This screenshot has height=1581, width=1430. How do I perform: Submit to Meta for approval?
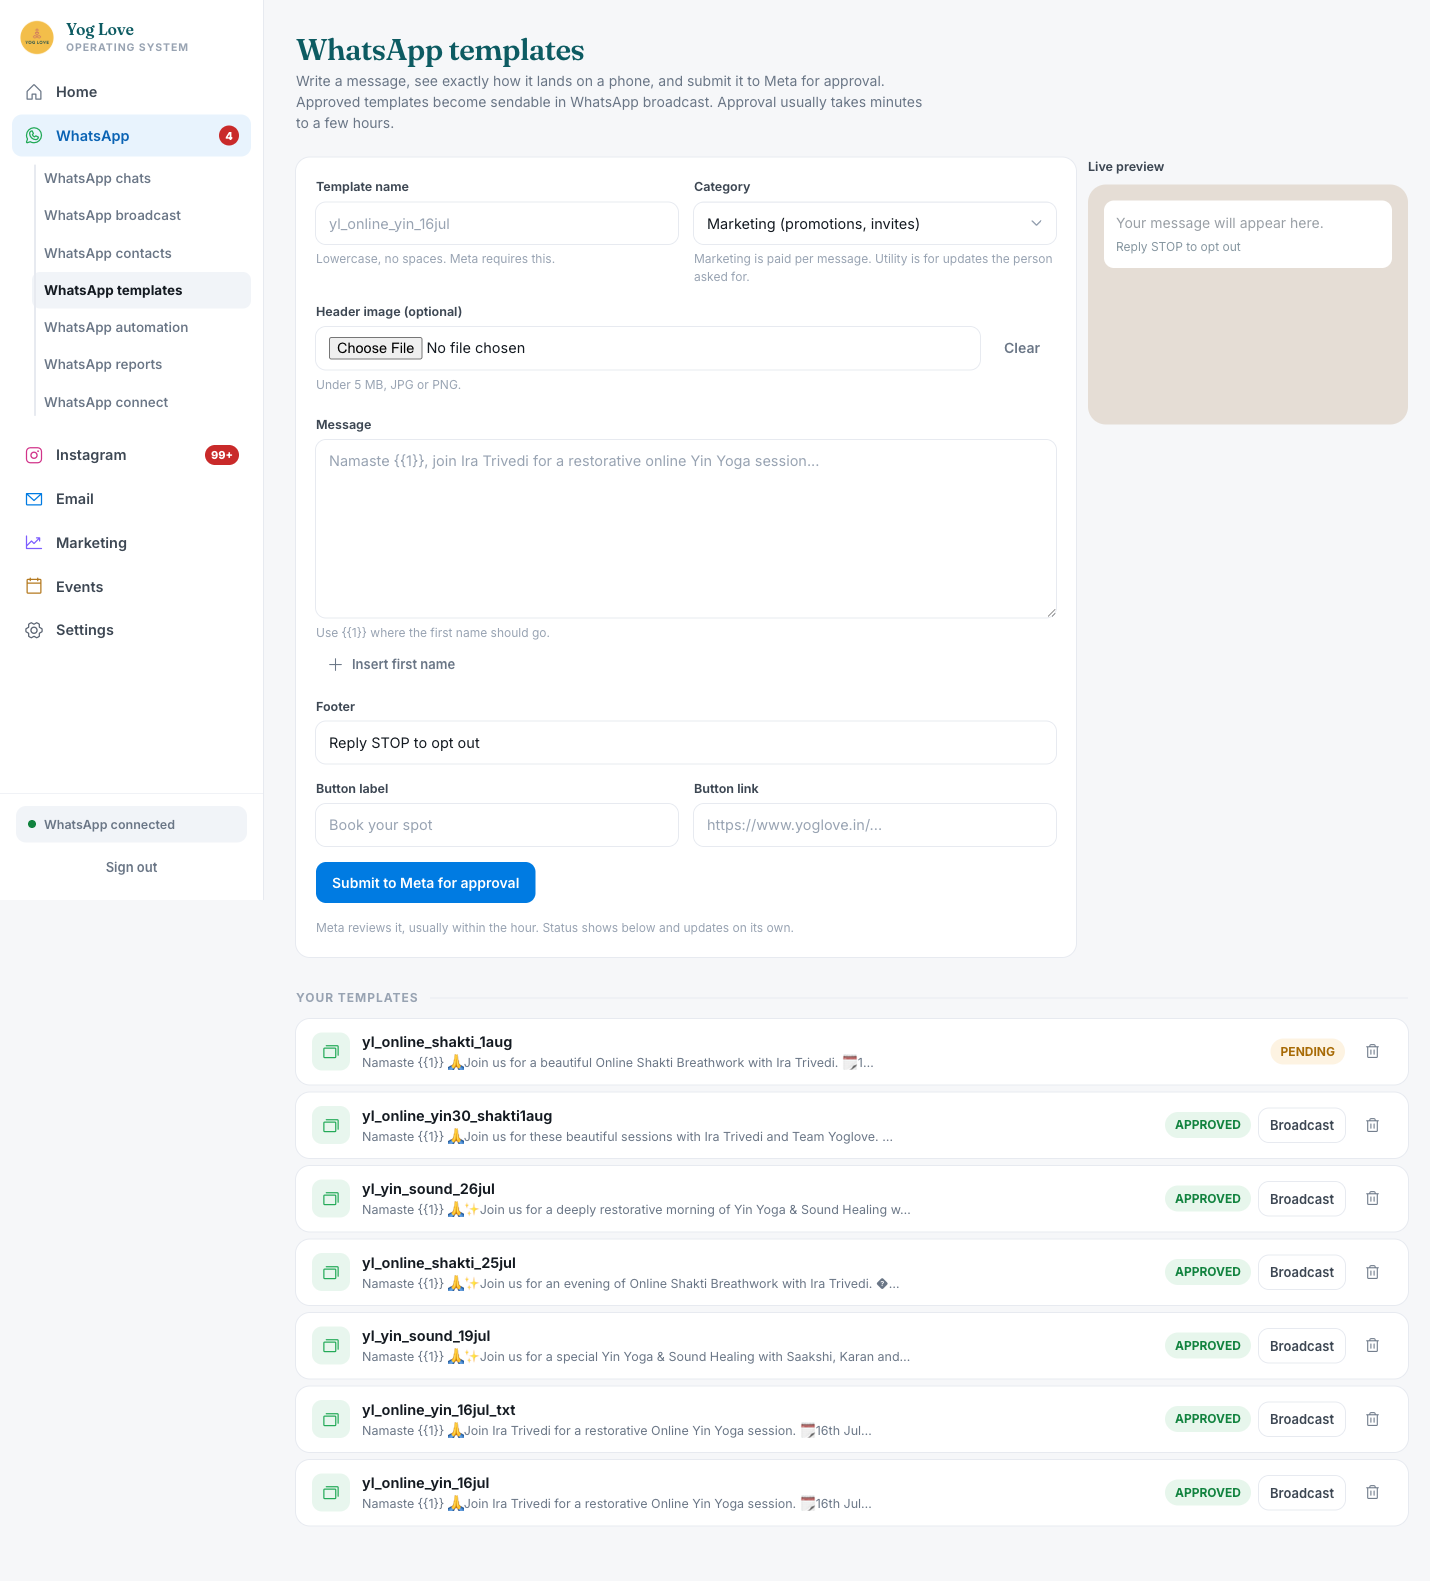click(x=425, y=883)
